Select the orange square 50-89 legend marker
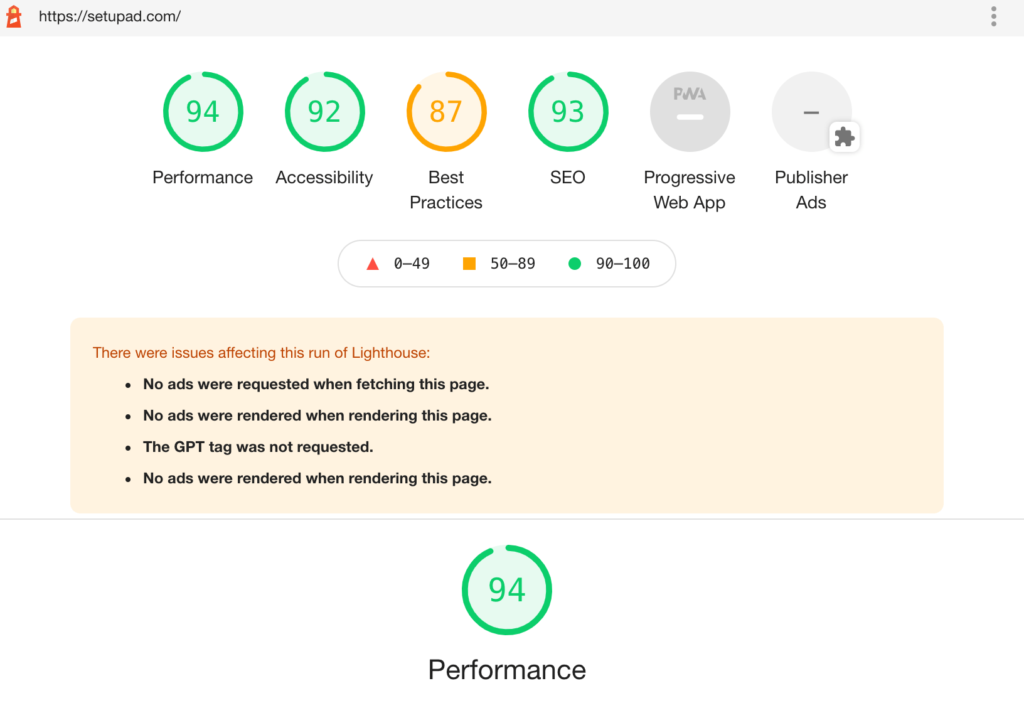The height and width of the screenshot is (703, 1024). pos(469,263)
